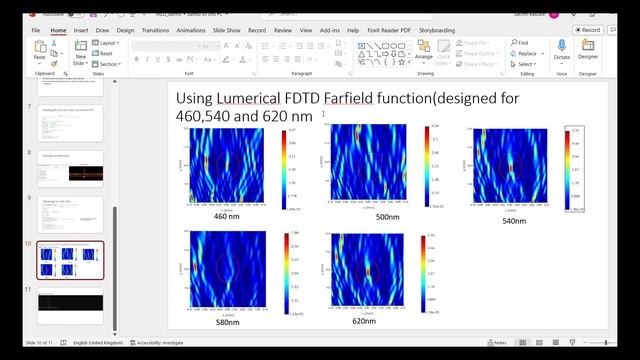Click the slide title text
This screenshot has width=640, height=360.
coord(347,107)
